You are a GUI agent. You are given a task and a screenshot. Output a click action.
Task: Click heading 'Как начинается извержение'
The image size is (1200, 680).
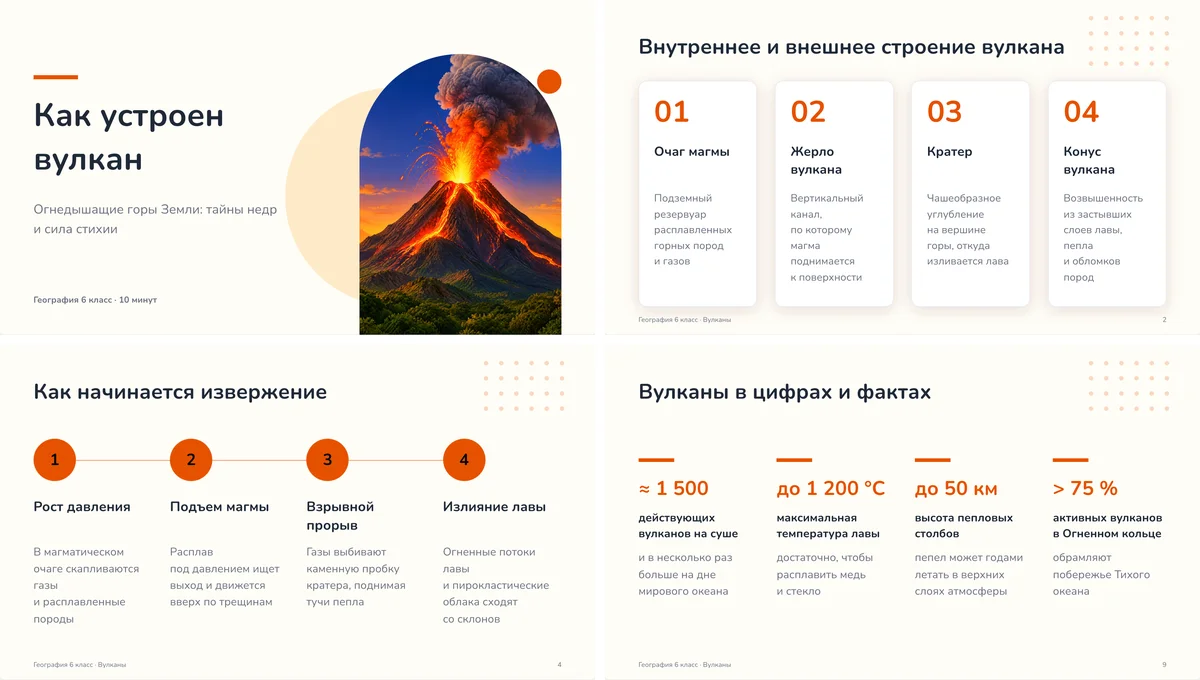pos(180,392)
